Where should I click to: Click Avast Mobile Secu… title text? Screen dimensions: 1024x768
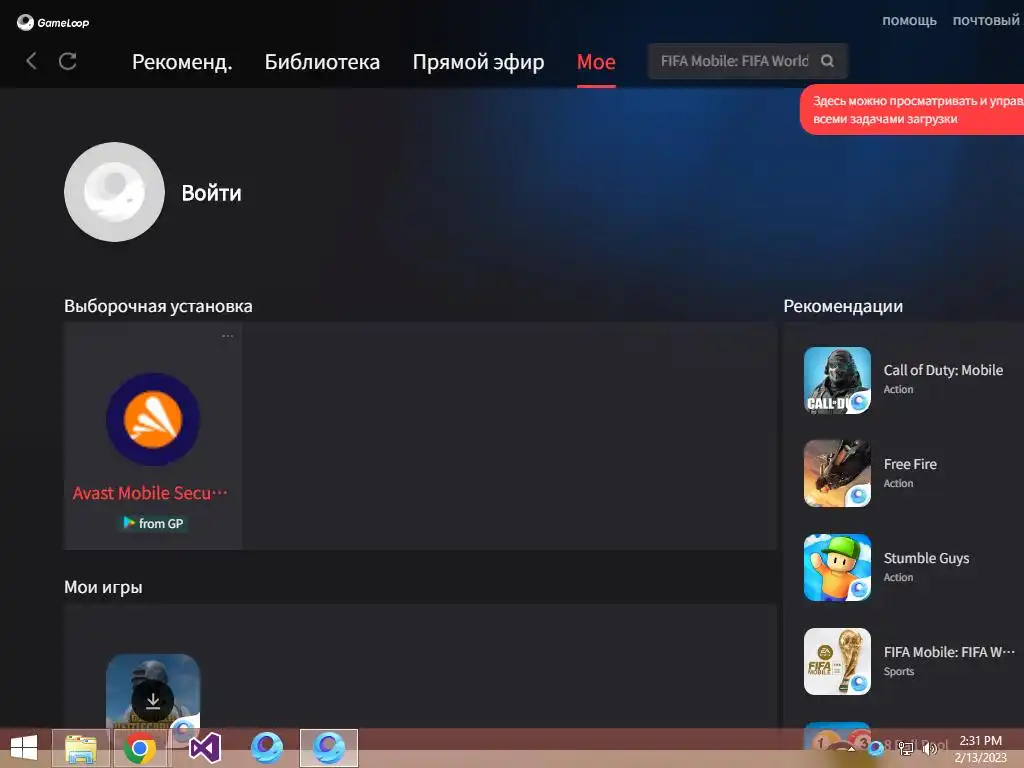click(x=150, y=493)
